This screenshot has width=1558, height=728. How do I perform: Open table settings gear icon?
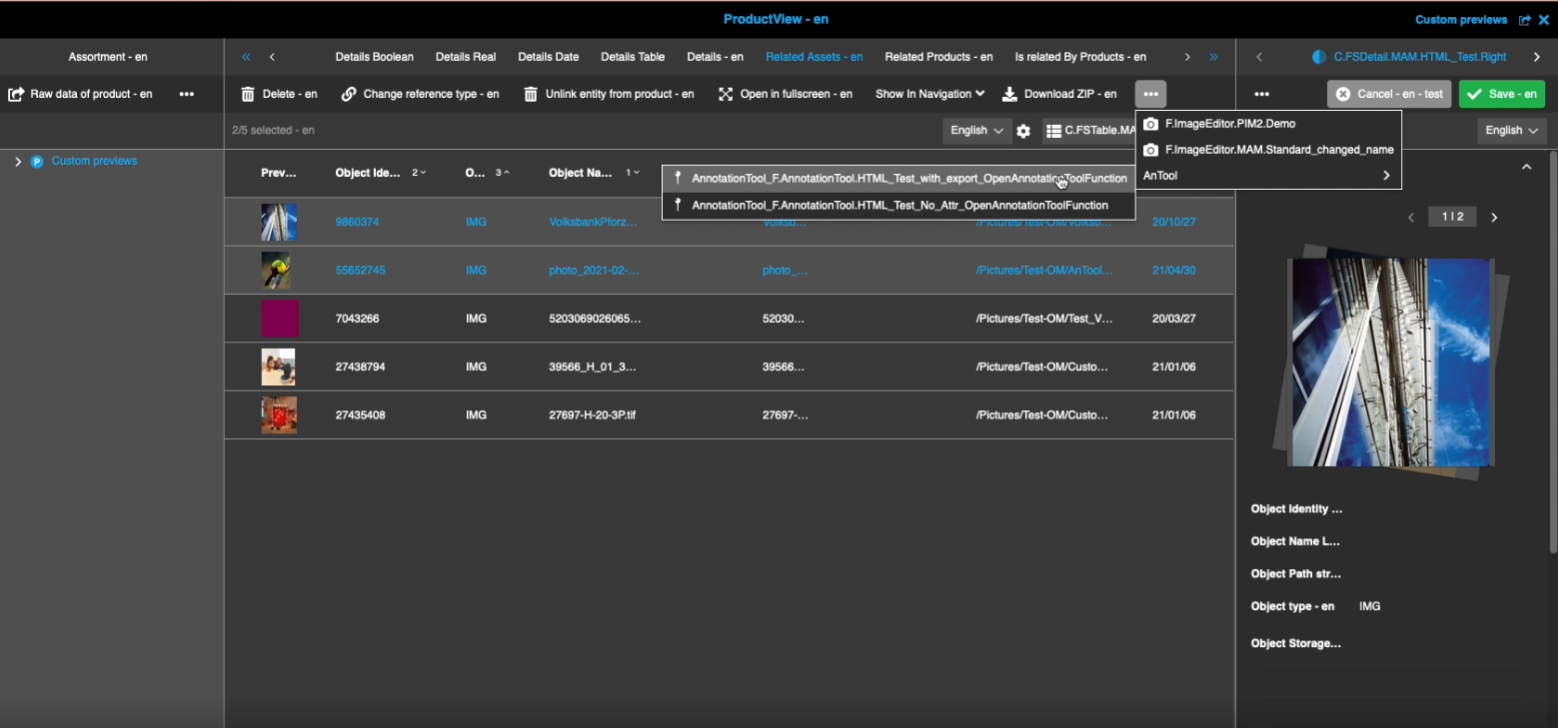[x=1023, y=131]
